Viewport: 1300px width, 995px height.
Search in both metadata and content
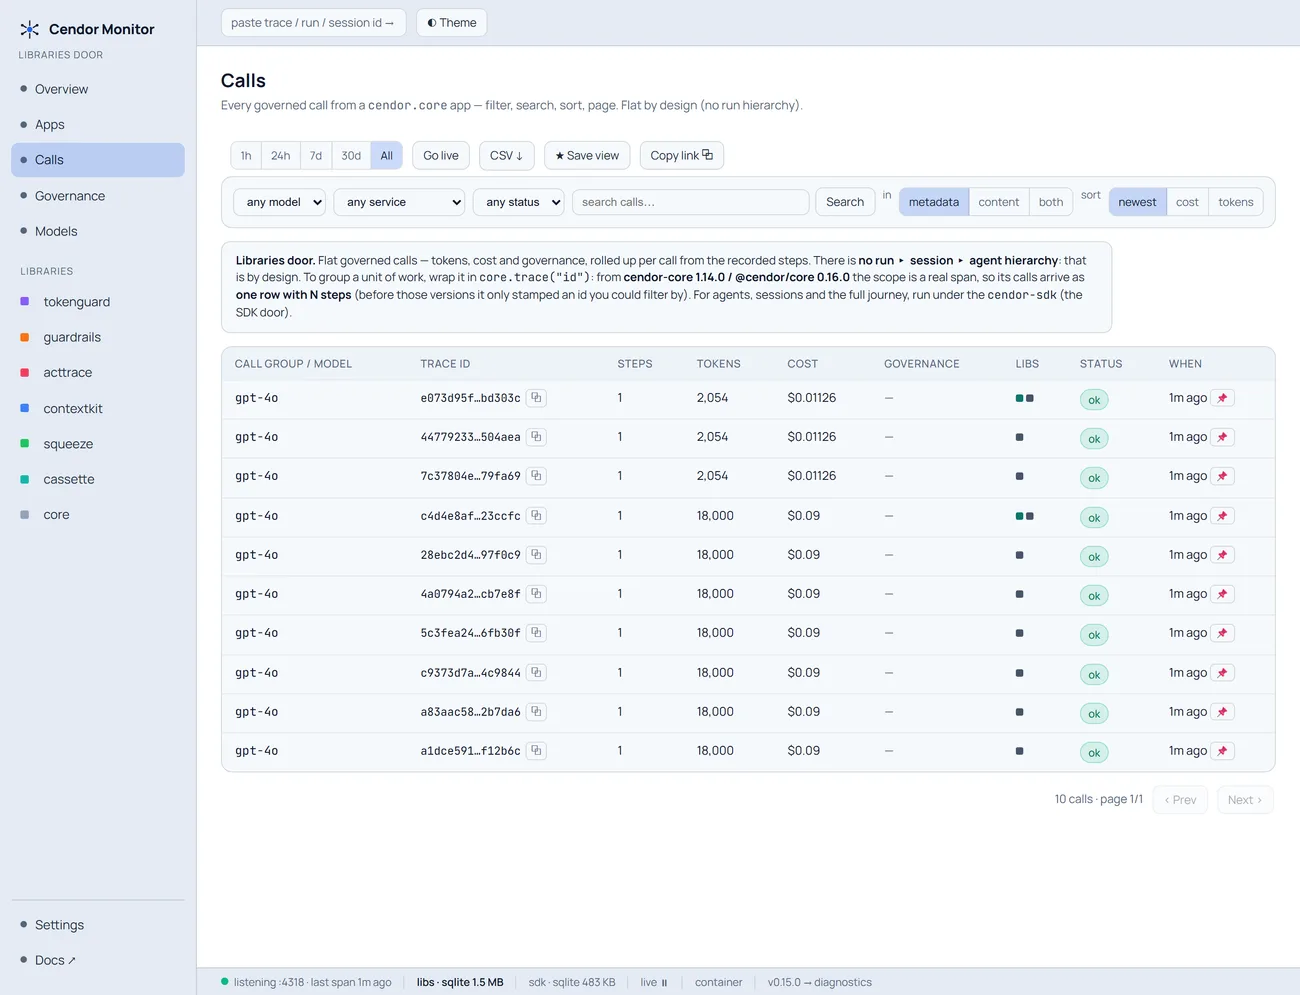pyautogui.click(x=1051, y=202)
